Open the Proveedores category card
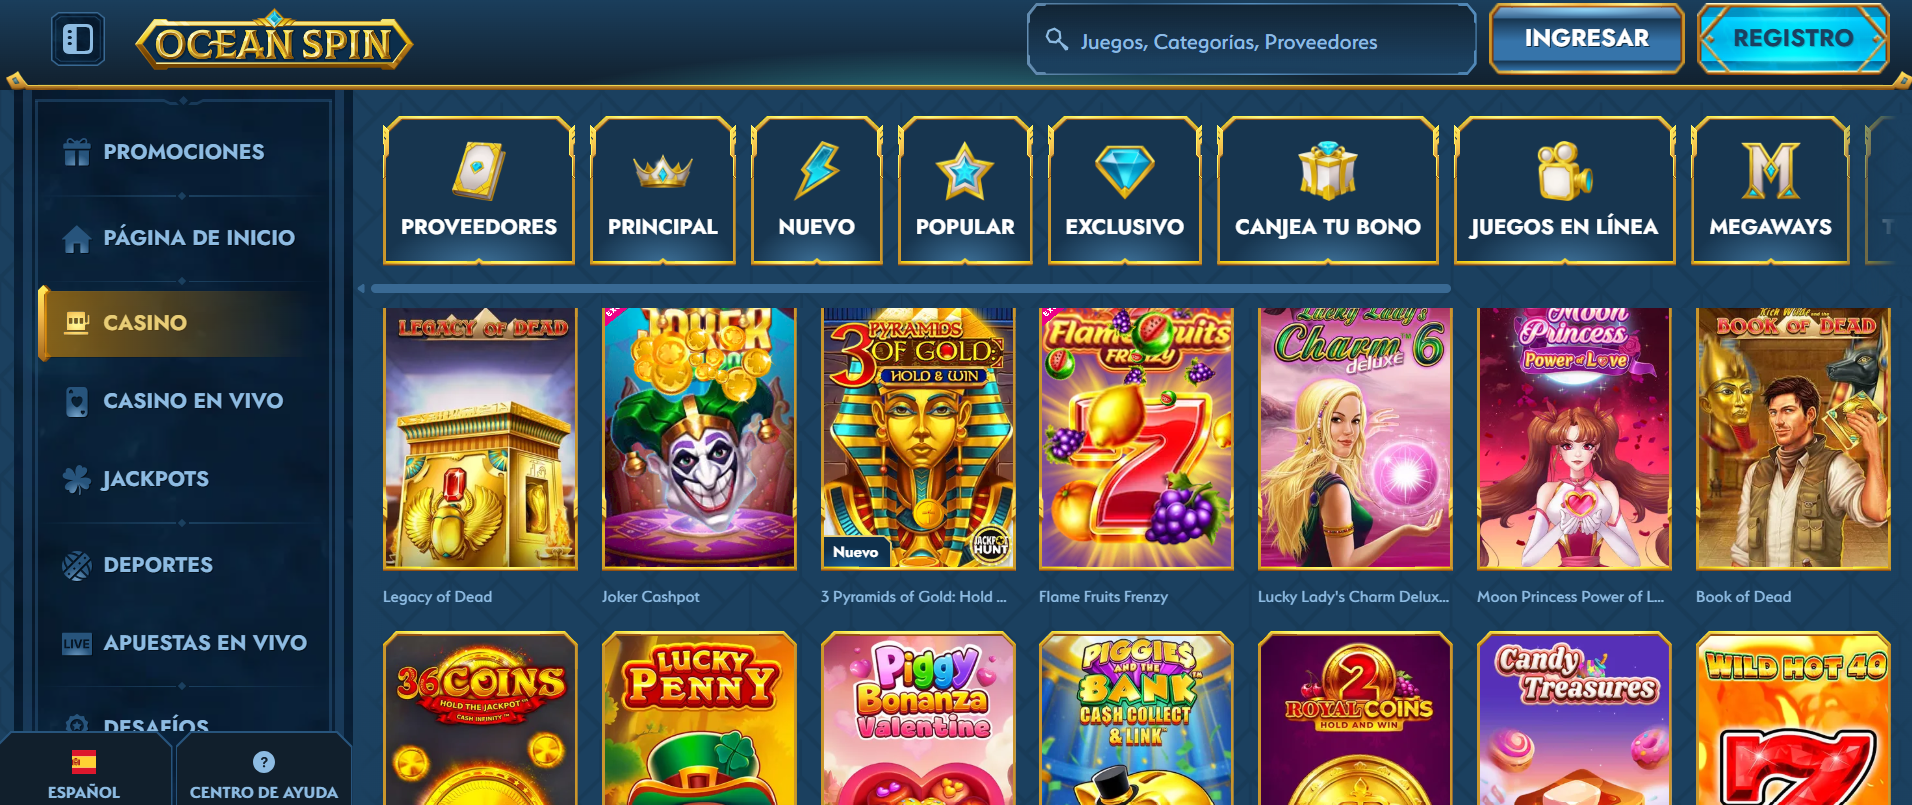This screenshot has width=1912, height=805. point(479,190)
